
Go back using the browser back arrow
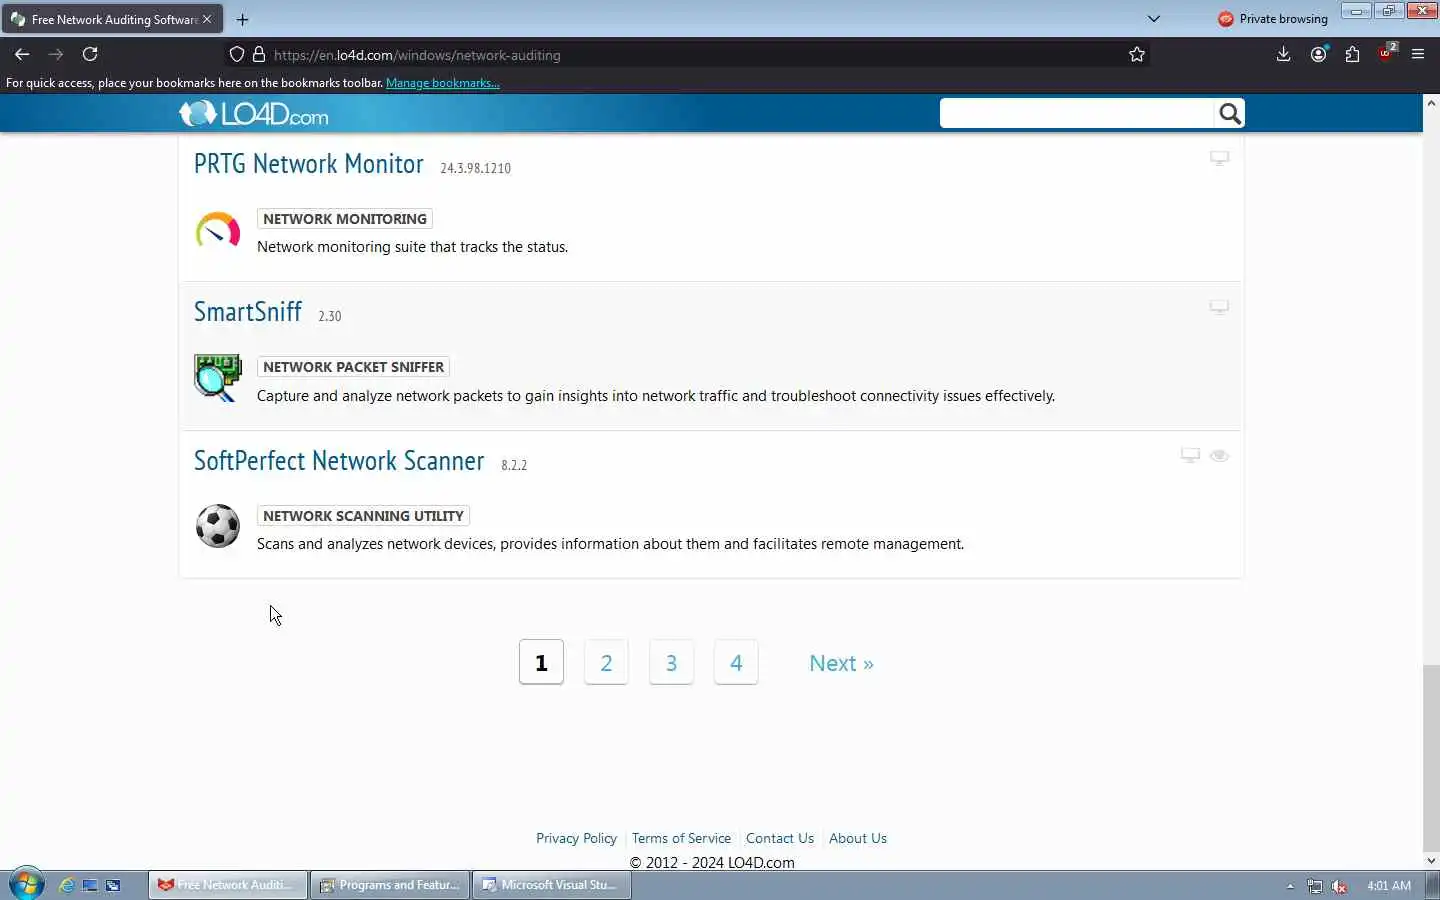22,54
